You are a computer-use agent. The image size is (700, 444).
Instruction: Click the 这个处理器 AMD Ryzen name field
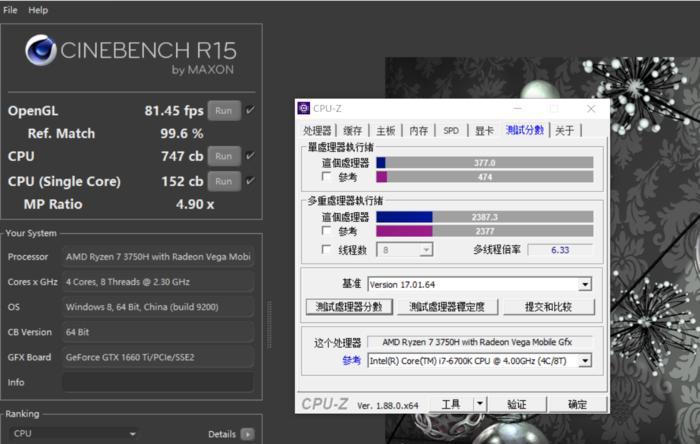(x=479, y=342)
